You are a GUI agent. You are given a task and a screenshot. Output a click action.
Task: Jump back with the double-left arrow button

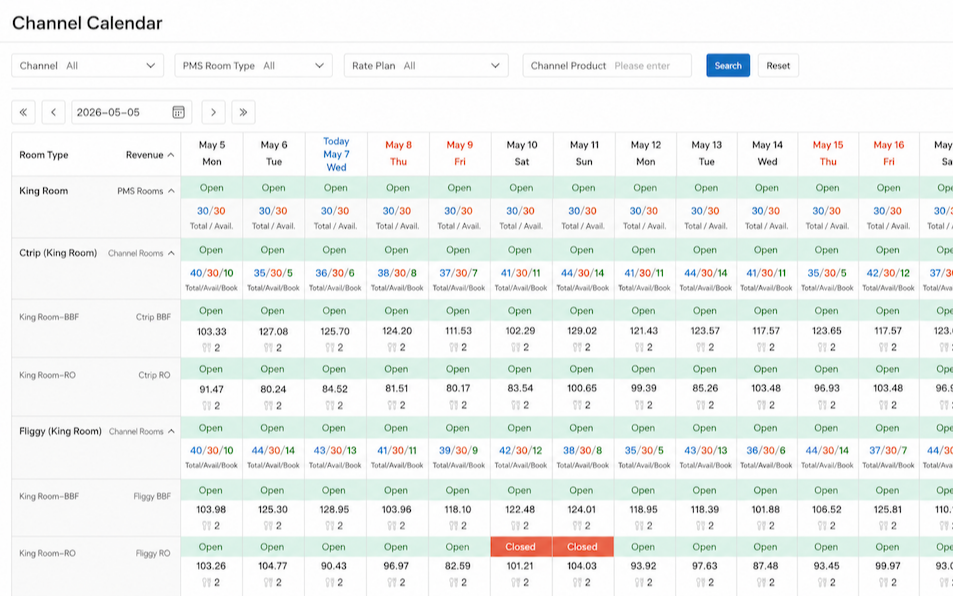point(23,112)
